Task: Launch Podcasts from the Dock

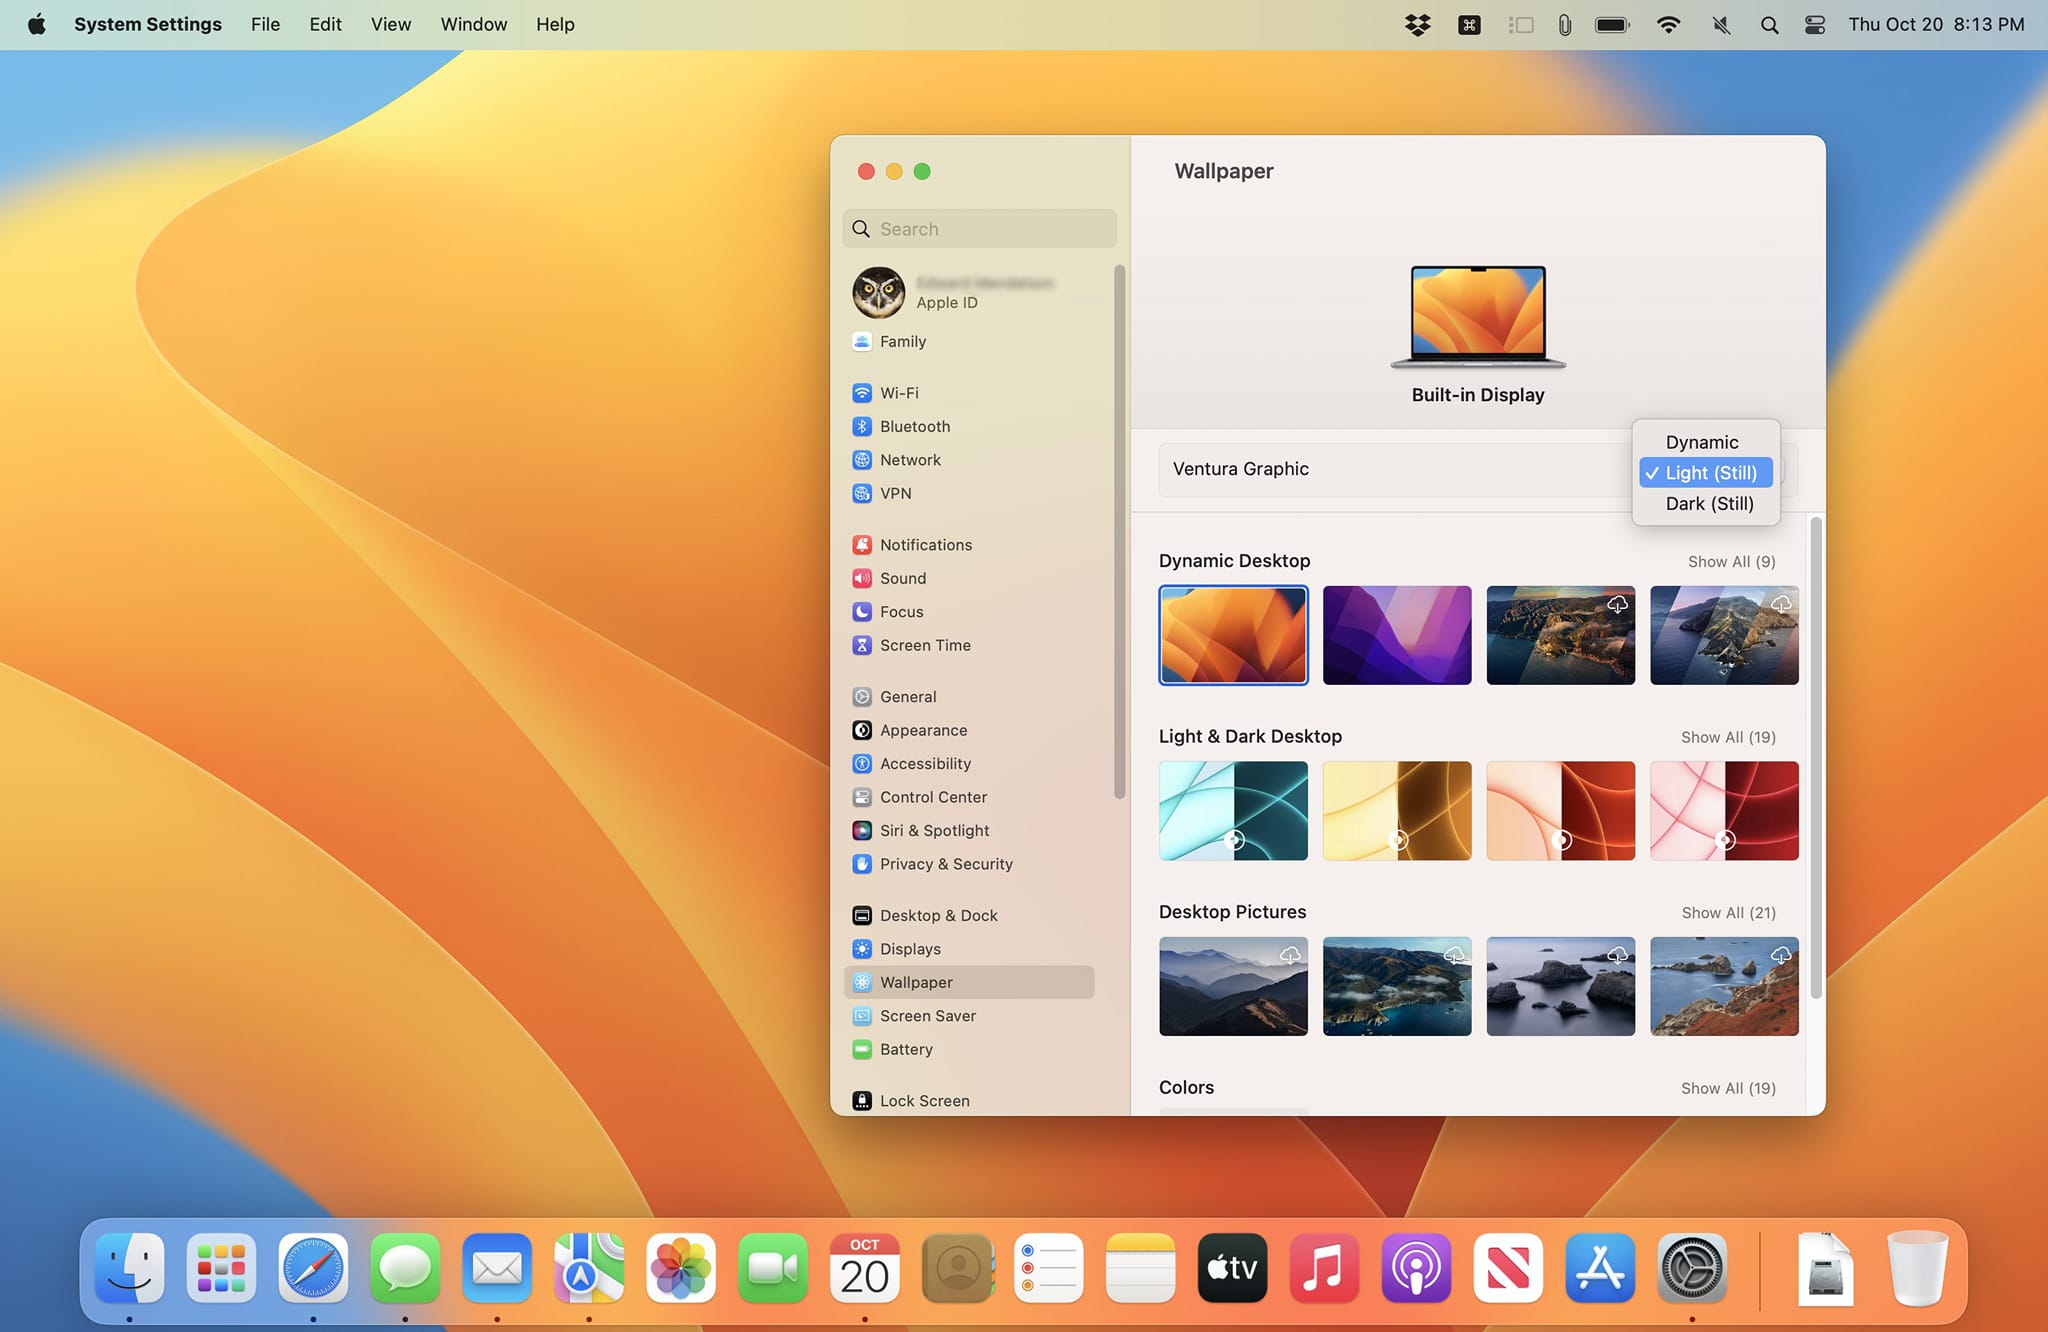Action: pos(1416,1268)
